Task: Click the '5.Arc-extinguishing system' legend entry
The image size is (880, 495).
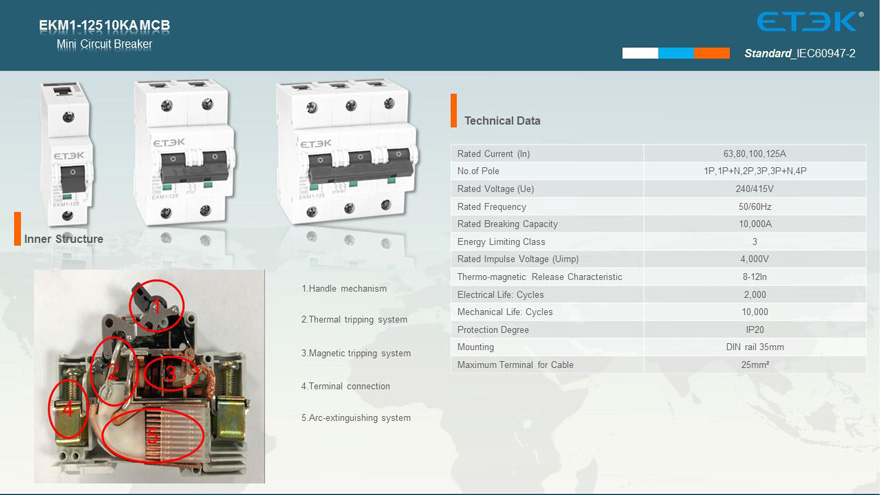Action: pyautogui.click(x=356, y=418)
